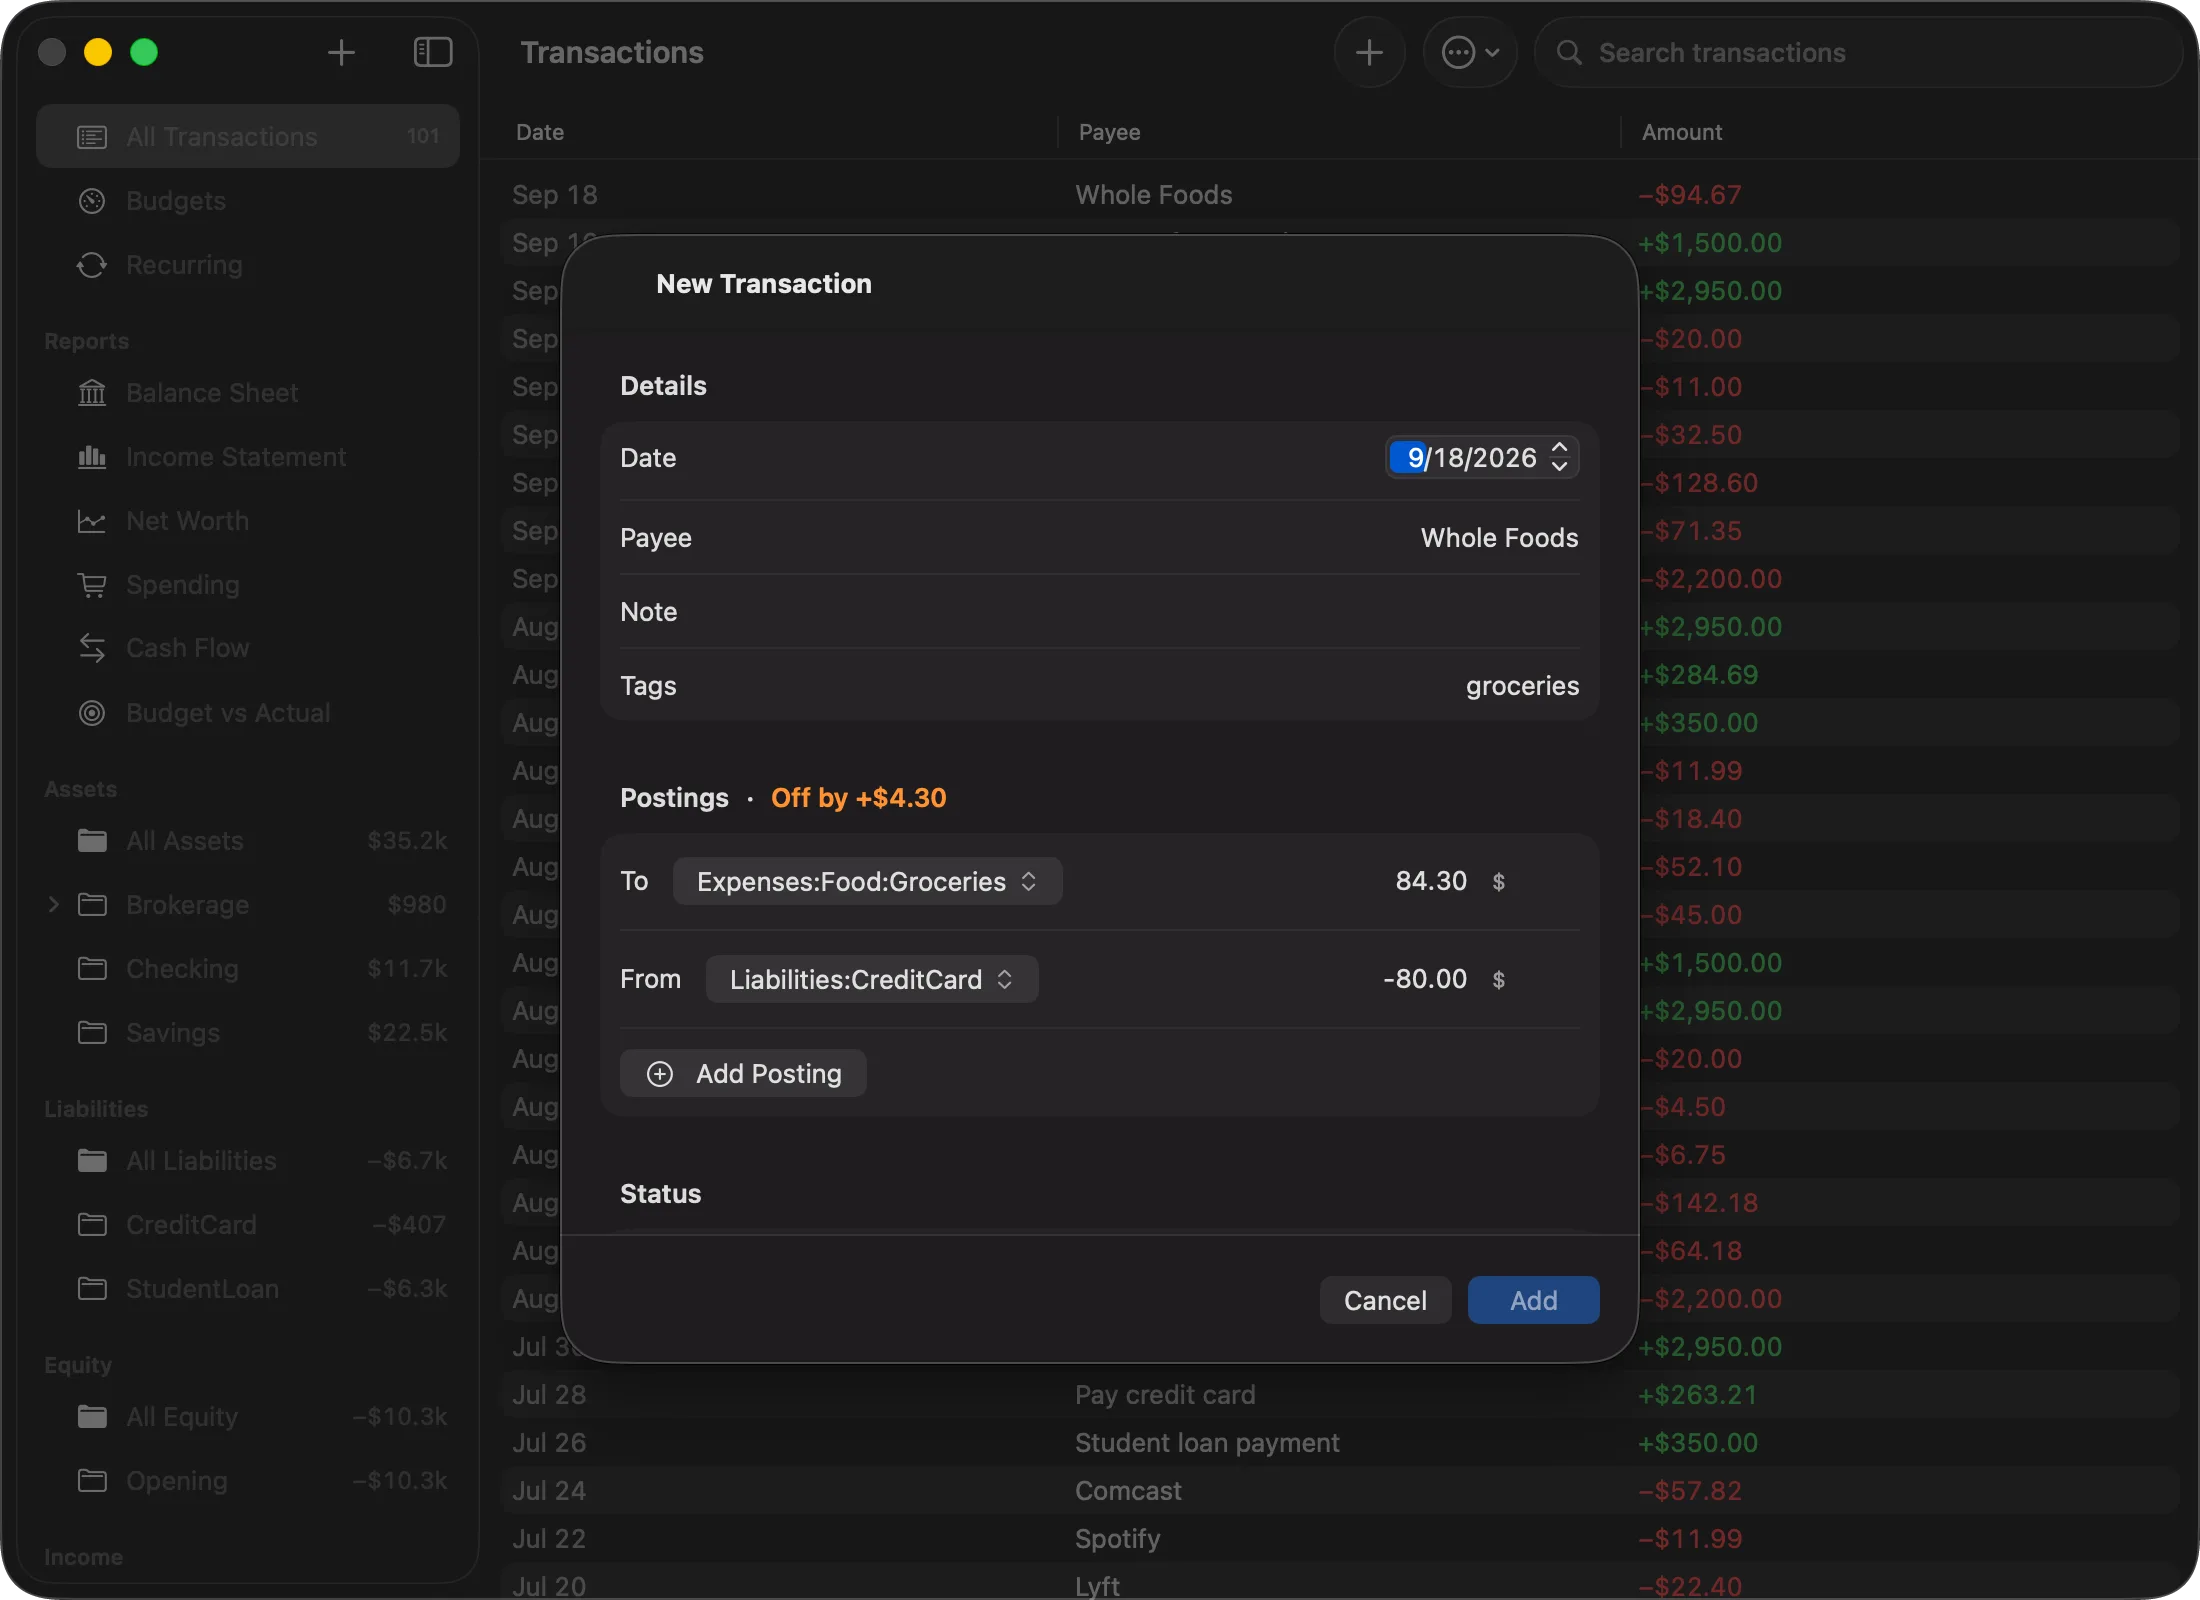2200x1600 pixels.
Task: Expand the Brokerage account chevron
Action: pos(54,905)
